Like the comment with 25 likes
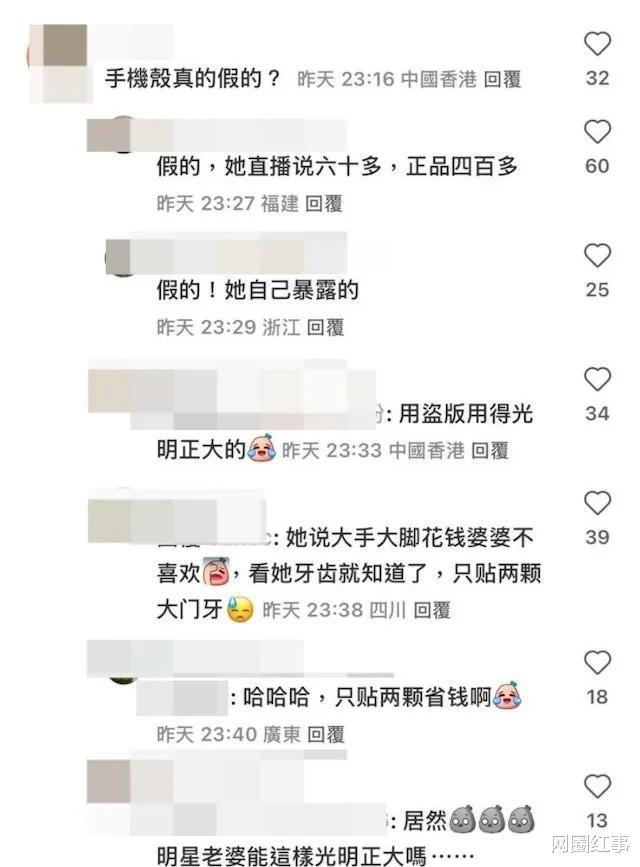640x867 pixels. point(597,255)
